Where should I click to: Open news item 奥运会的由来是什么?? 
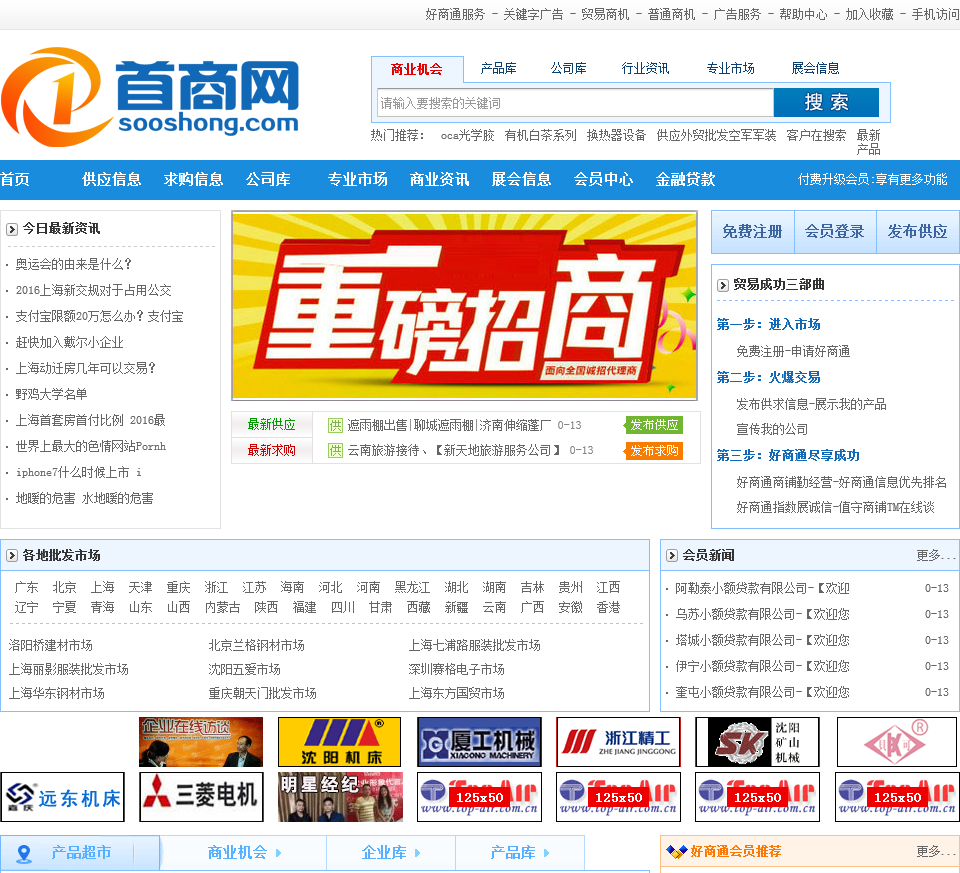[x=73, y=264]
